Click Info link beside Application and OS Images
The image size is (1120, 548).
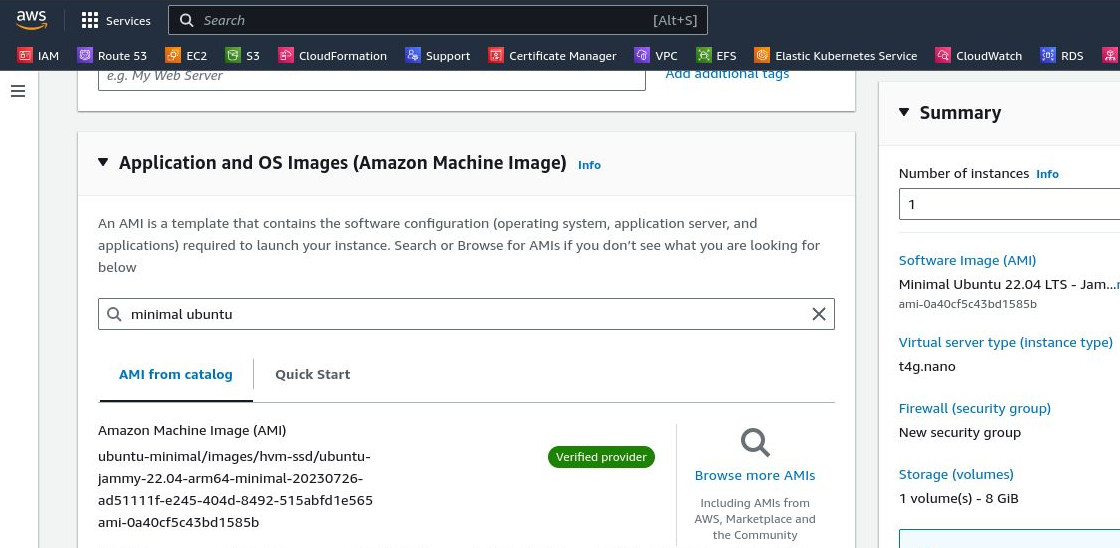click(589, 165)
